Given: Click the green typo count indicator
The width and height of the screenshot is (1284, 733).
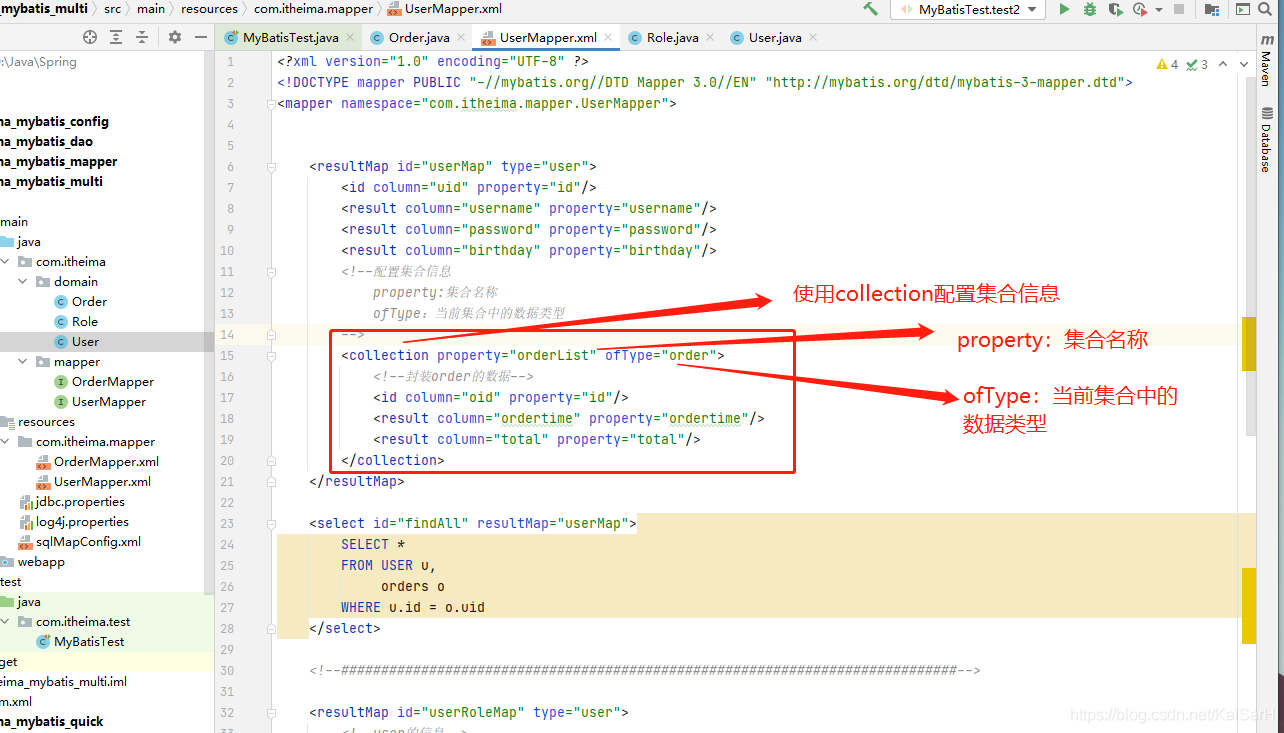Looking at the screenshot, I should tap(1197, 64).
